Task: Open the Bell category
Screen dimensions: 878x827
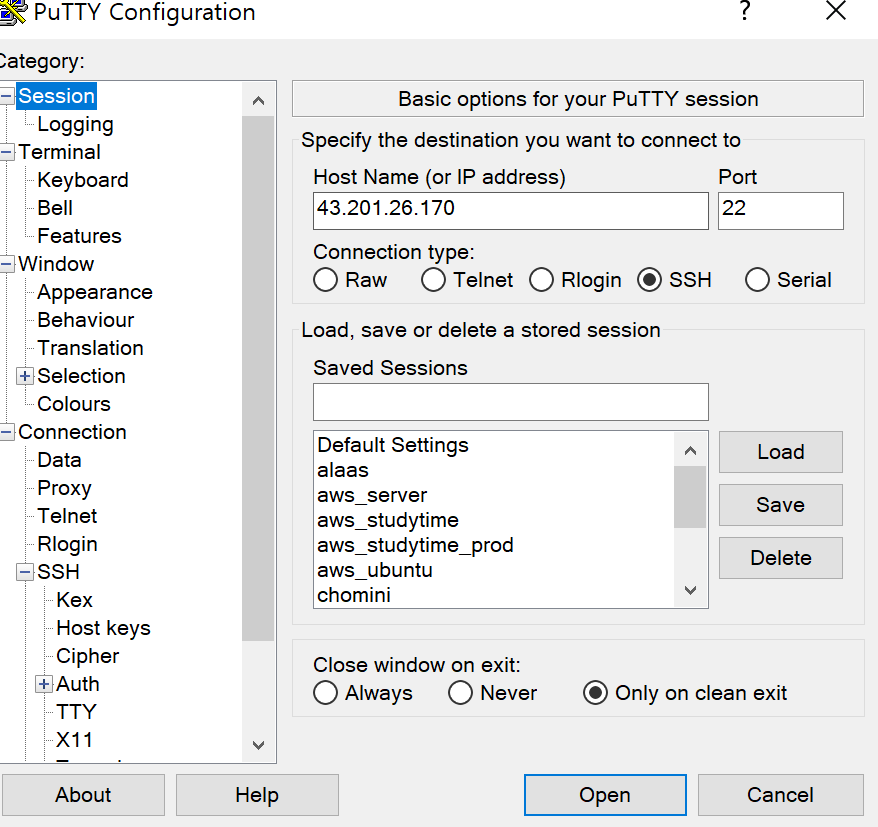Action: coord(55,208)
